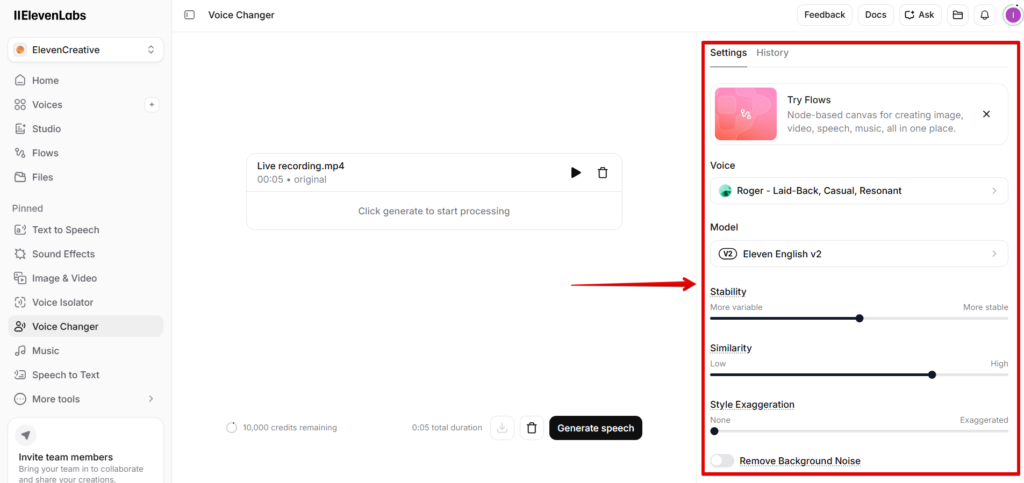
Task: Click the Music note icon
Action: point(20,351)
